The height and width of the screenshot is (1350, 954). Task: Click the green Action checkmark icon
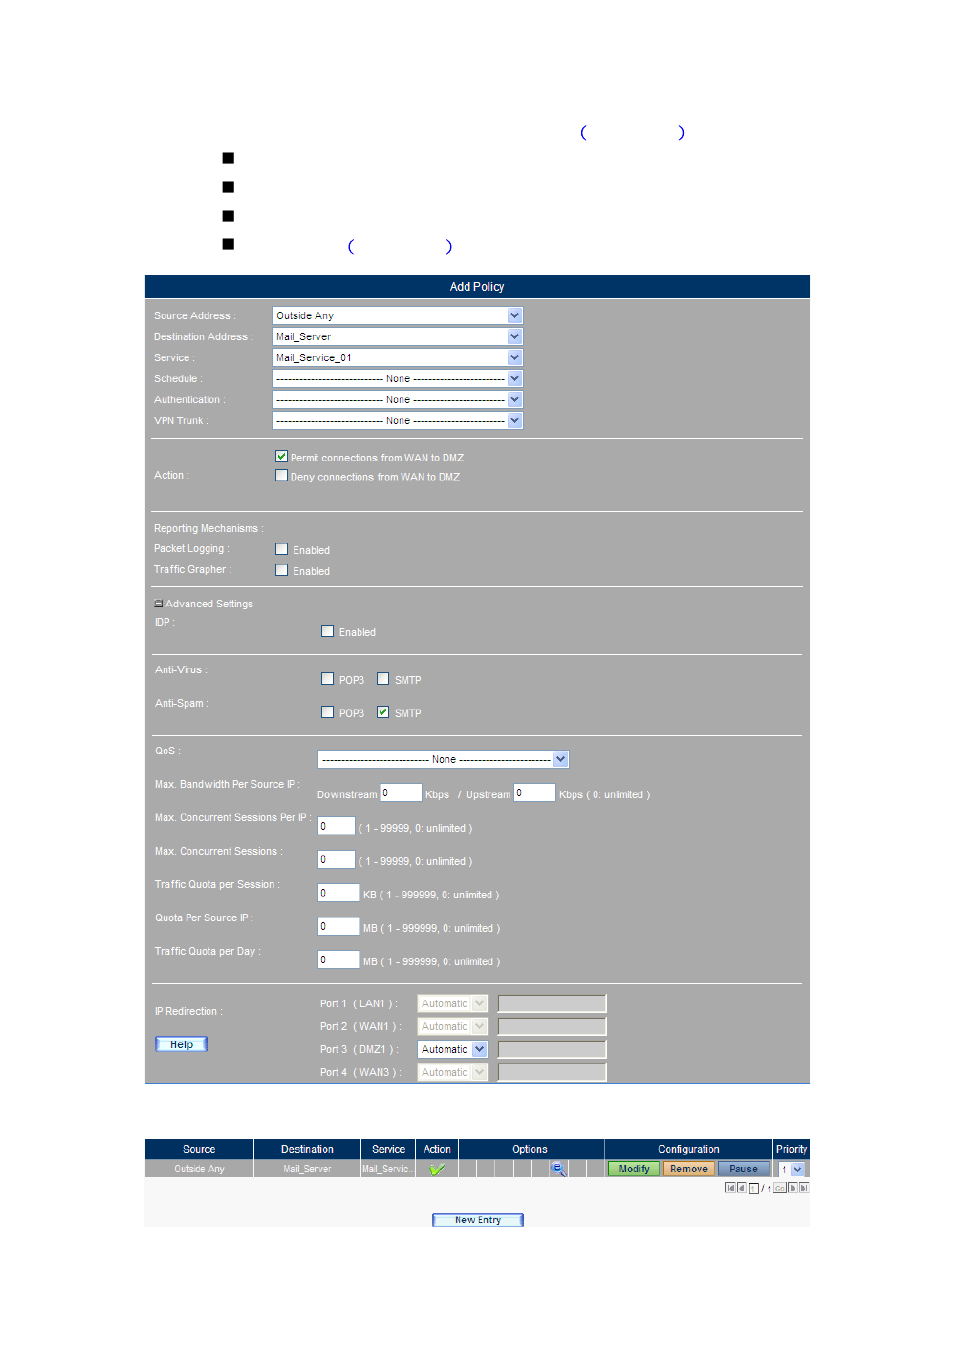click(437, 1169)
